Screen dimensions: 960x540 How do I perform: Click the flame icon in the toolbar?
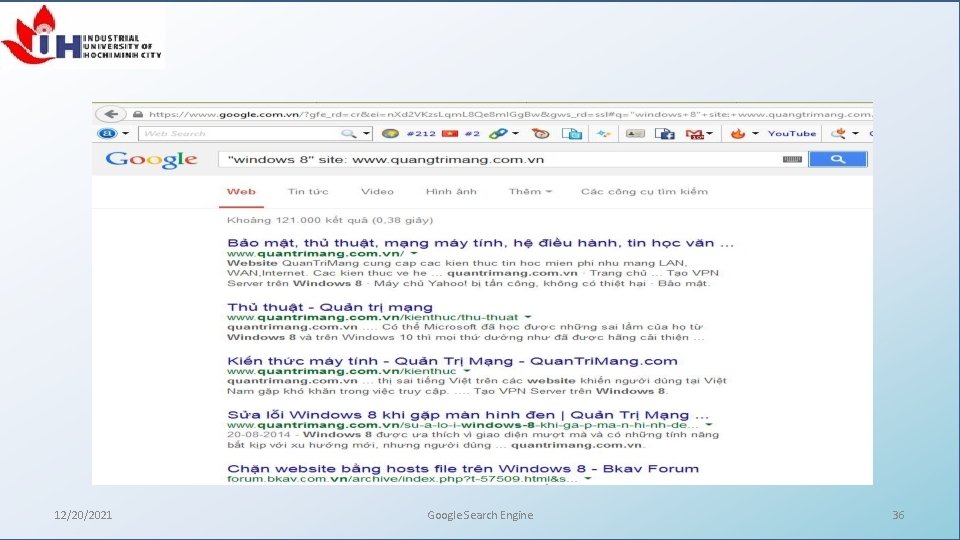tap(738, 133)
